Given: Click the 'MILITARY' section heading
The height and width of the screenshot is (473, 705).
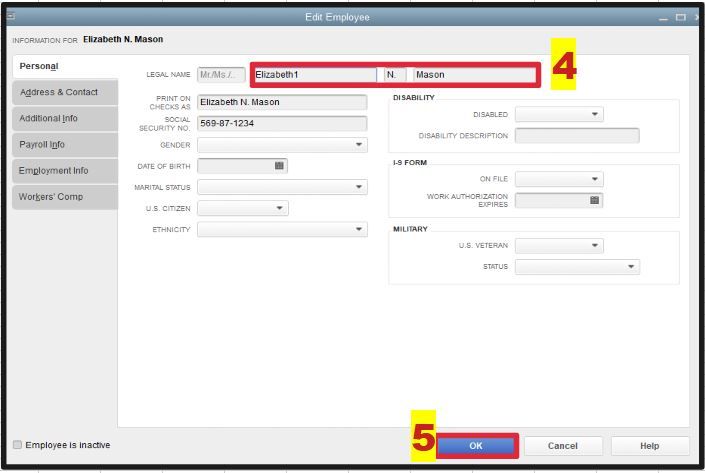Looking at the screenshot, I should (x=410, y=229).
